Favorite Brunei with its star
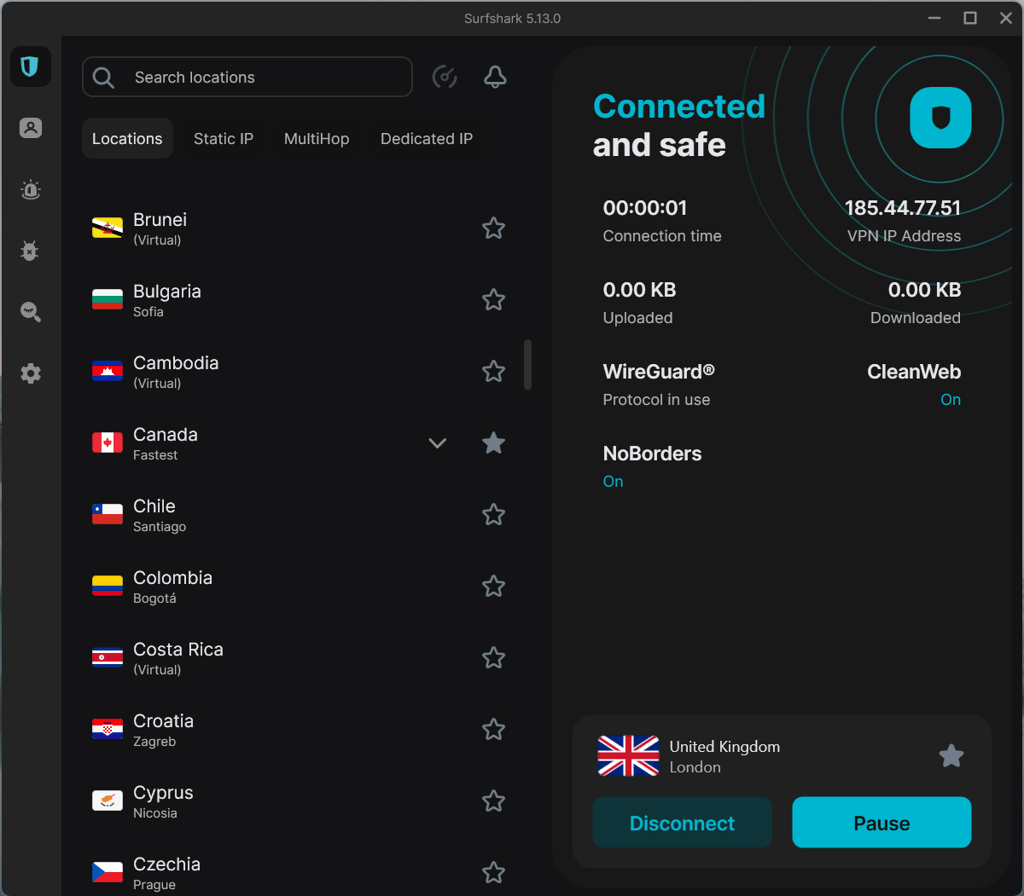1024x896 pixels. click(494, 228)
